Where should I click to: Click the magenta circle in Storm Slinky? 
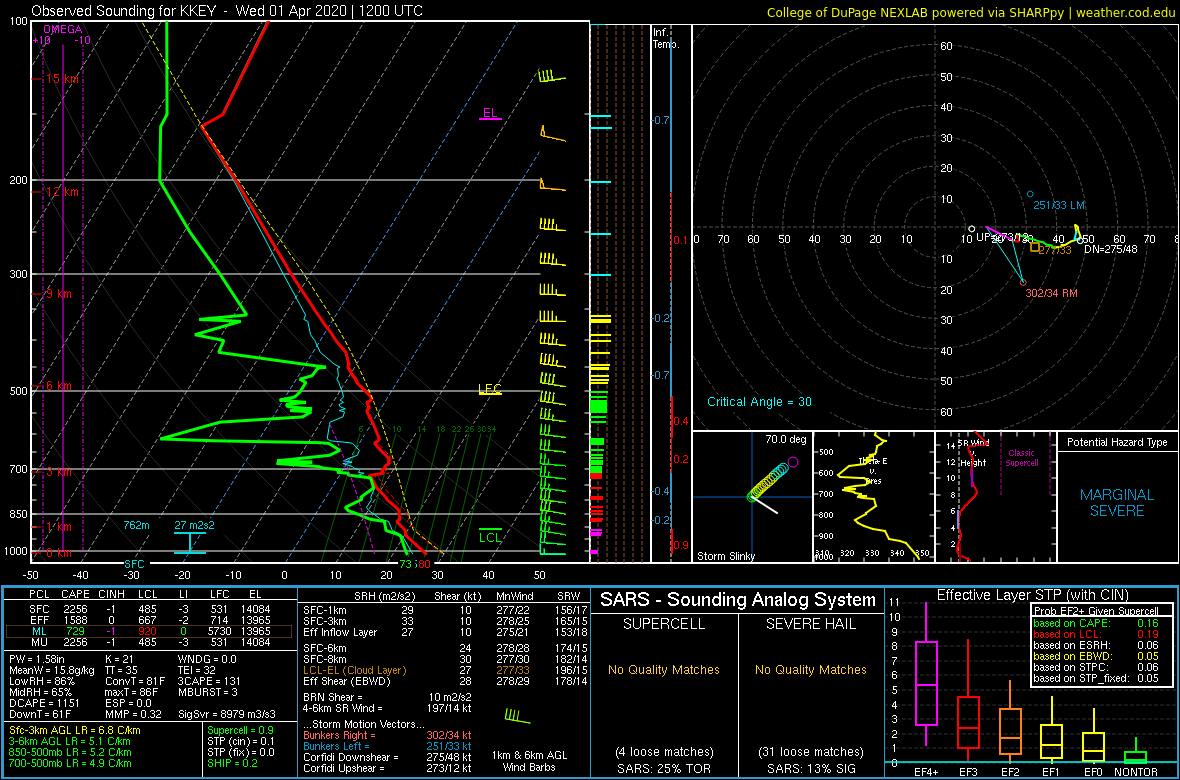792,462
